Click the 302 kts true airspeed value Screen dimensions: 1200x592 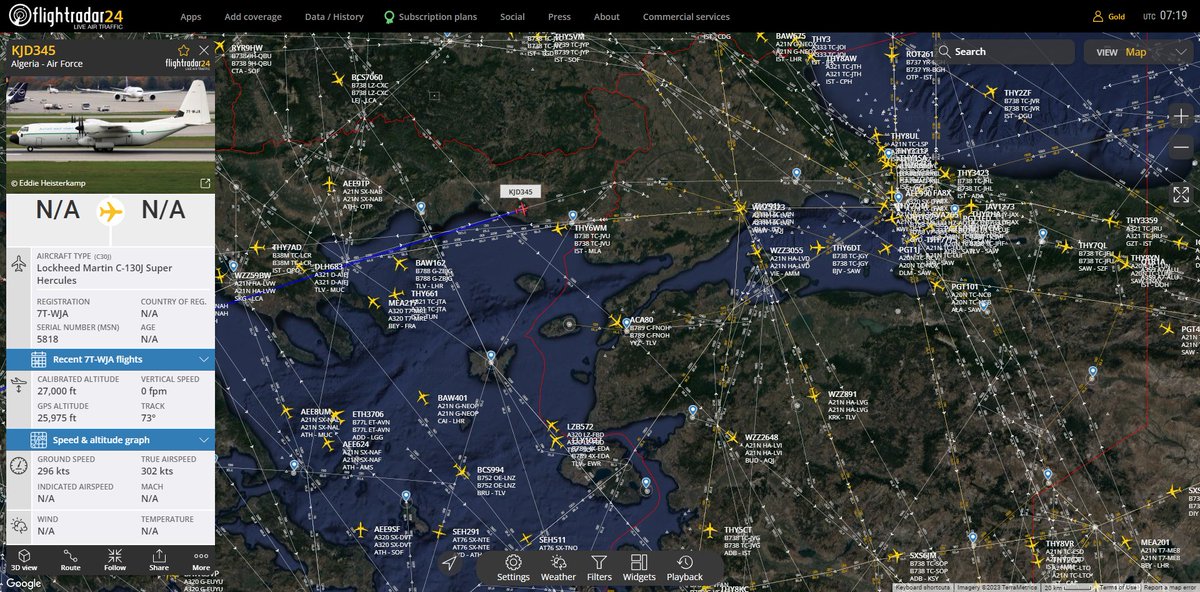[x=159, y=470]
